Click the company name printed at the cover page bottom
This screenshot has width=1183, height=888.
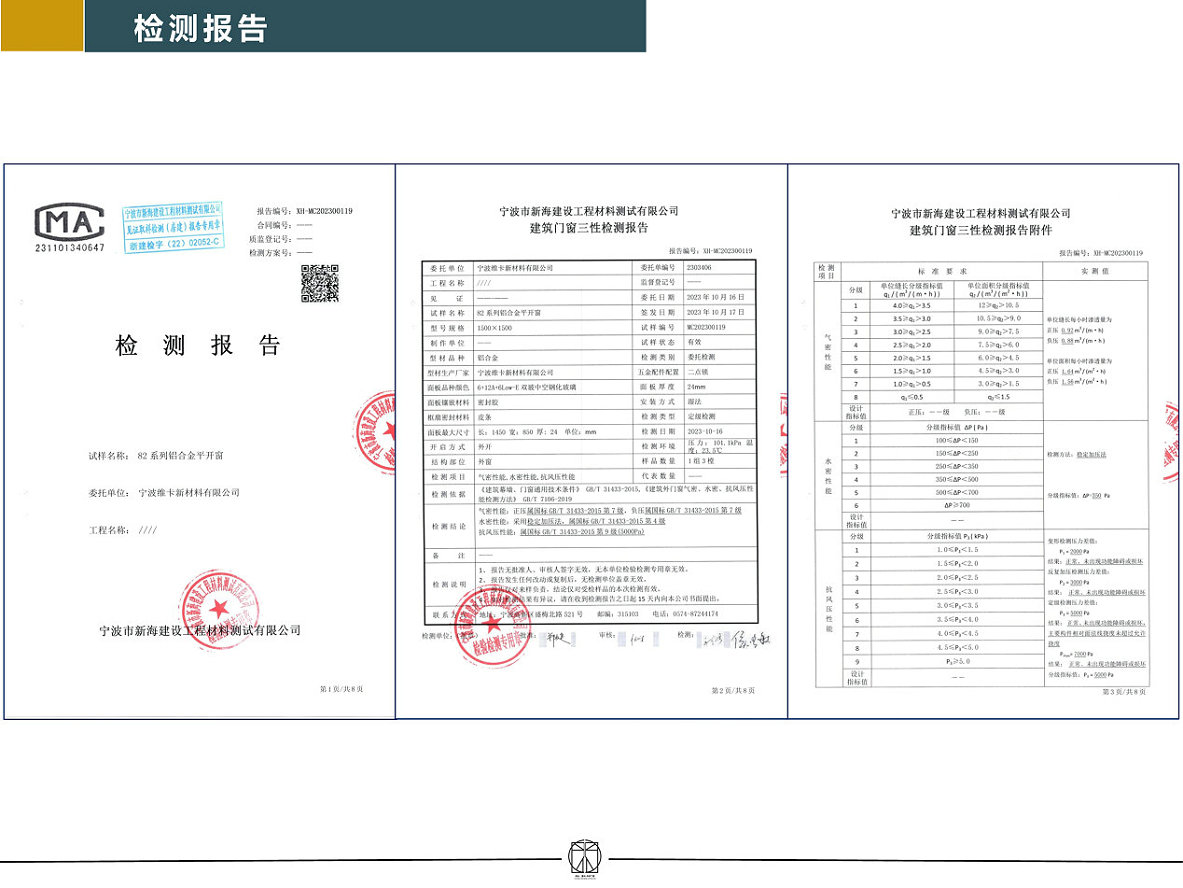[x=200, y=631]
